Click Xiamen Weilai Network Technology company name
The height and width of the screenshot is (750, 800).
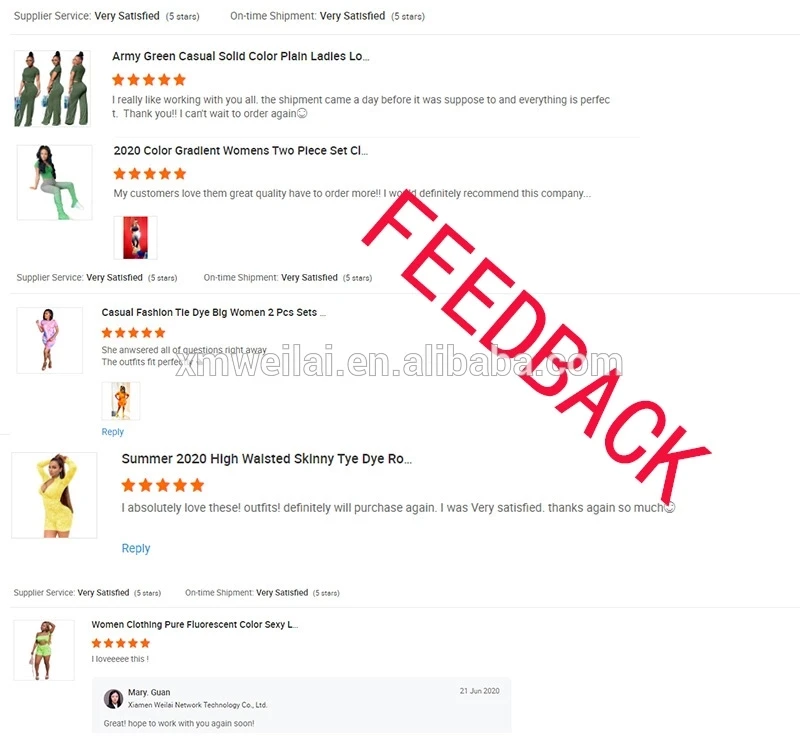click(197, 705)
